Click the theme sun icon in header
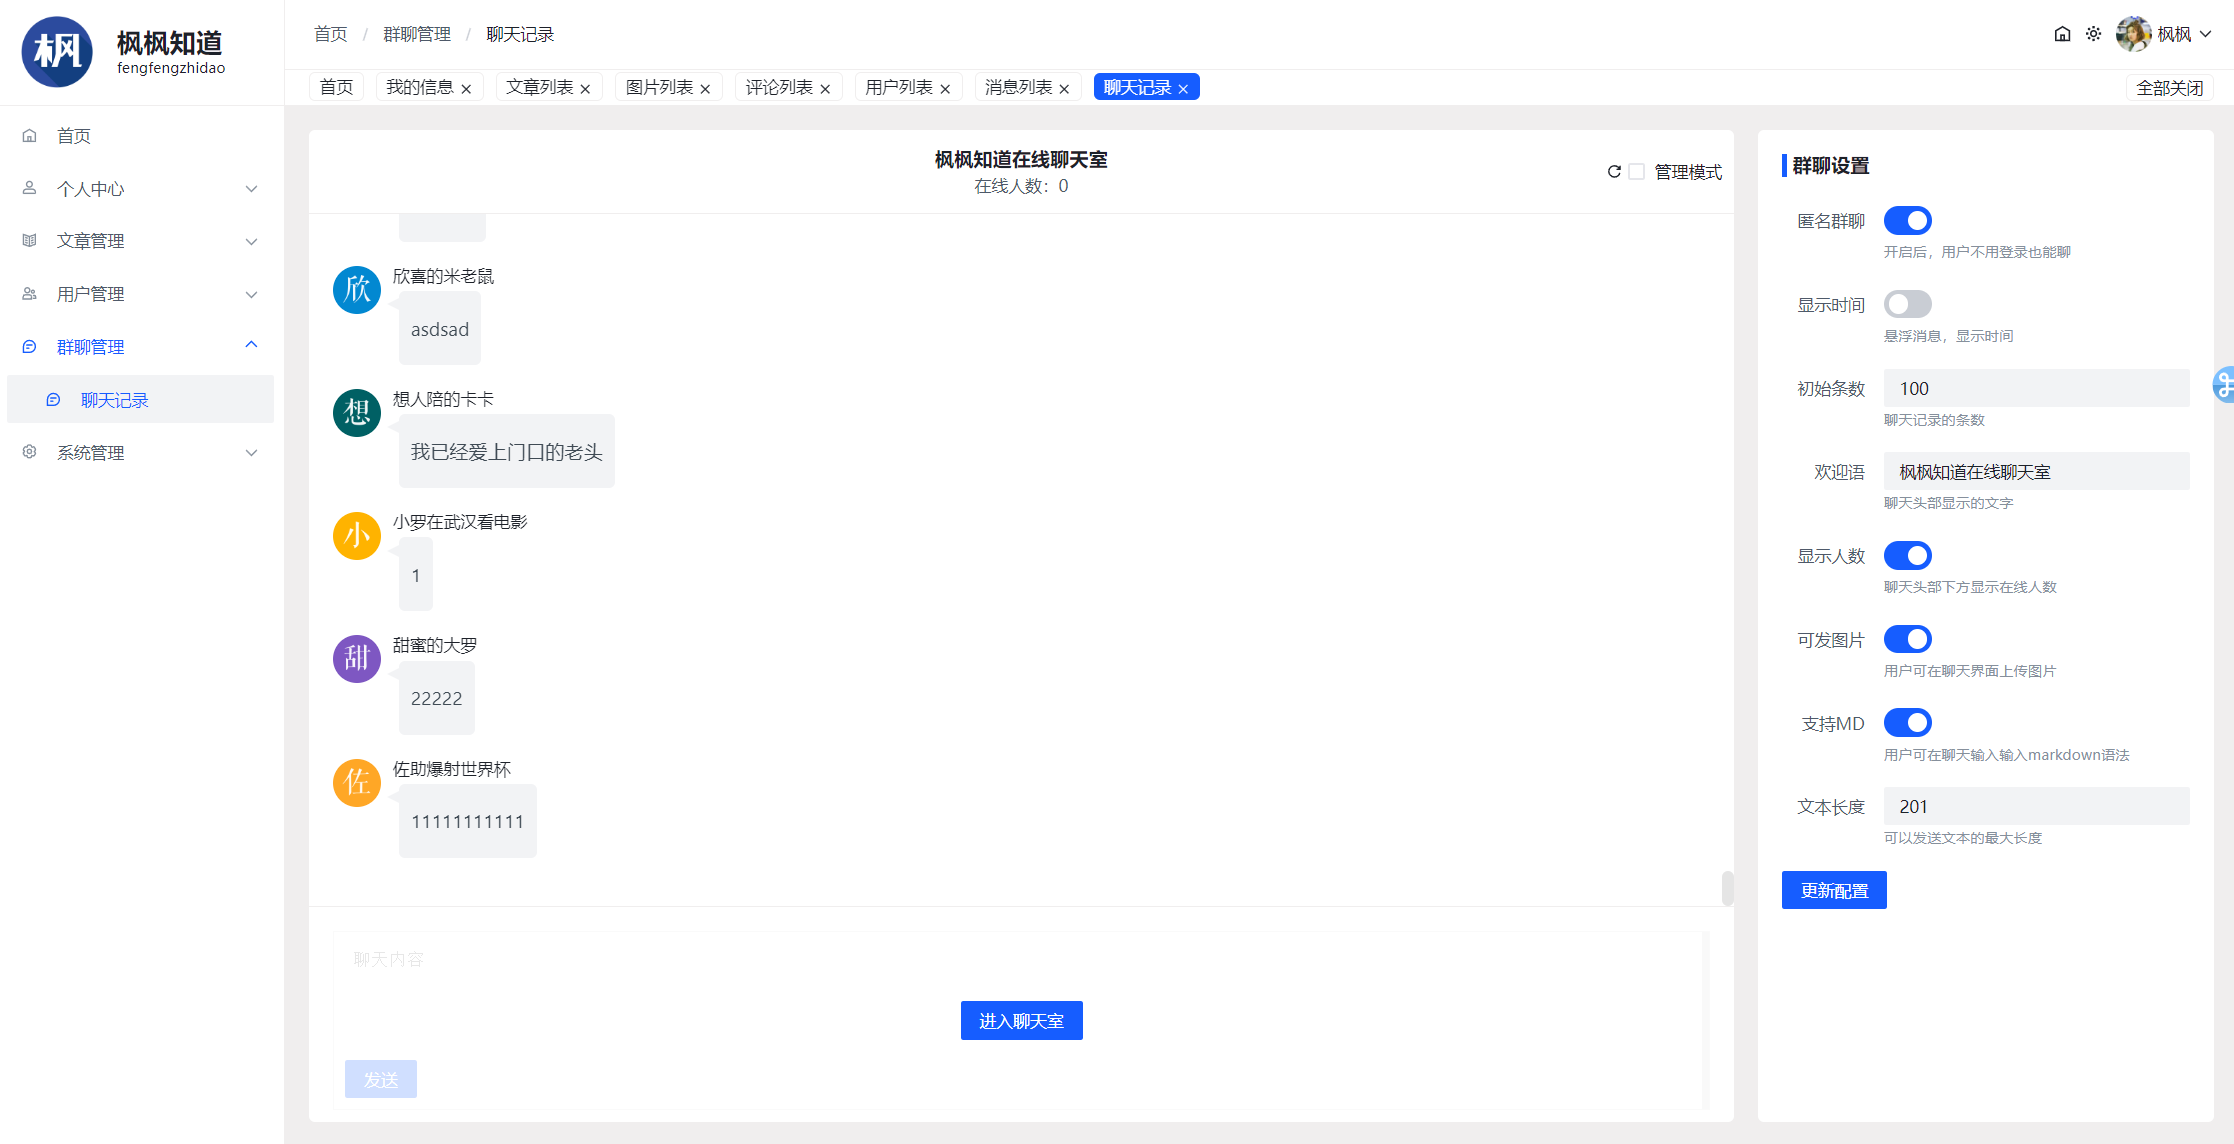Viewport: 2234px width, 1144px height. pyautogui.click(x=2093, y=34)
